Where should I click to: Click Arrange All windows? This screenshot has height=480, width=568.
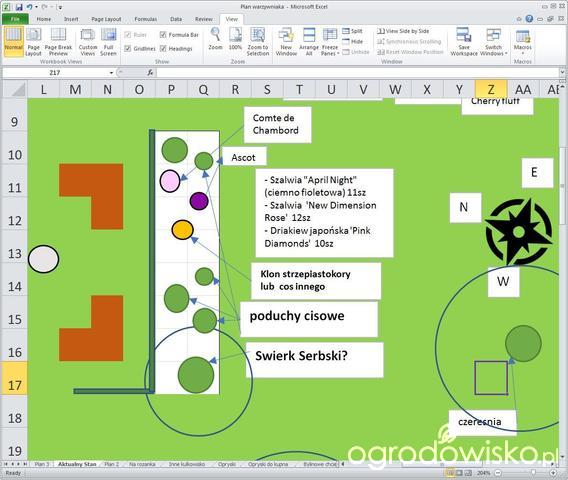coord(309,42)
